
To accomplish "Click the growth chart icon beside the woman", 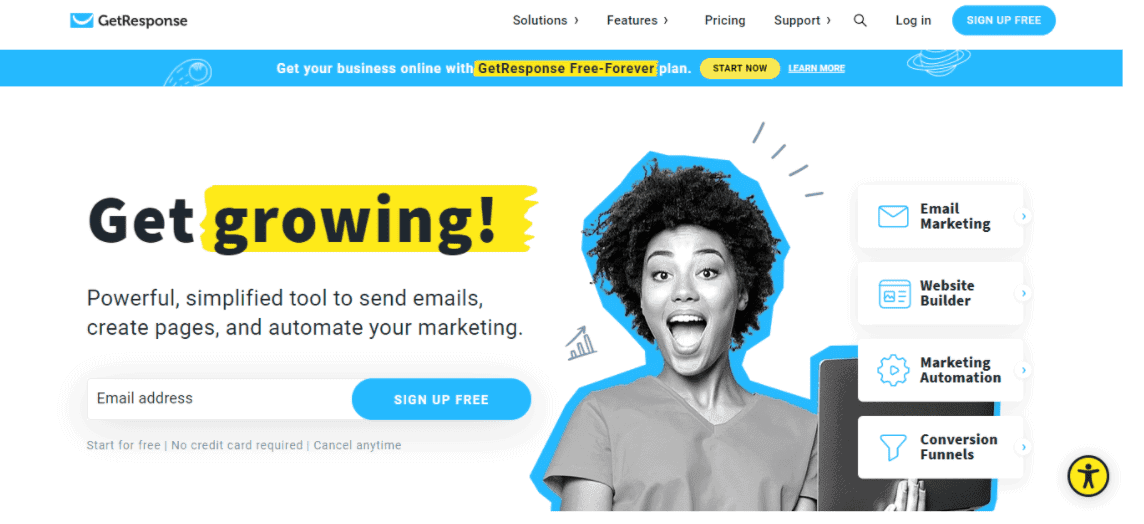I will pos(581,344).
